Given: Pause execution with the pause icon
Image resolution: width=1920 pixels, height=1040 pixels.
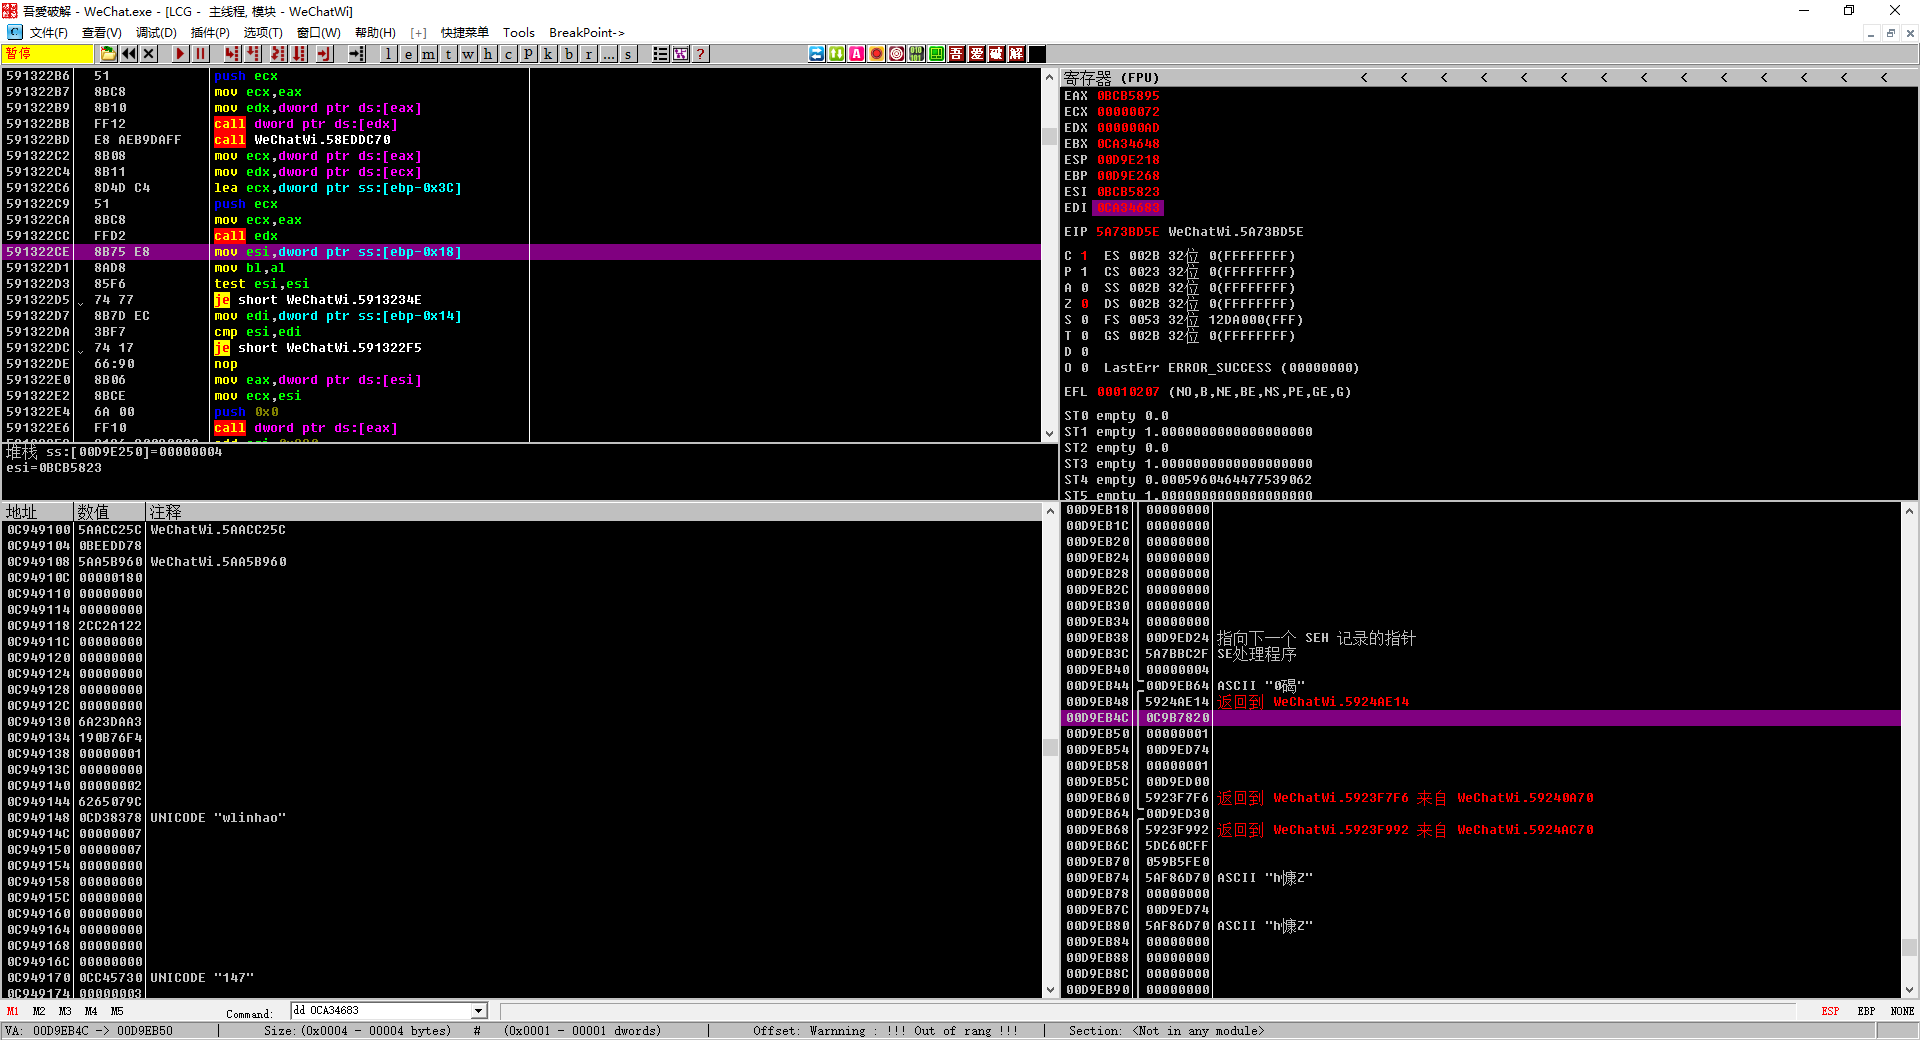Looking at the screenshot, I should tap(200, 54).
